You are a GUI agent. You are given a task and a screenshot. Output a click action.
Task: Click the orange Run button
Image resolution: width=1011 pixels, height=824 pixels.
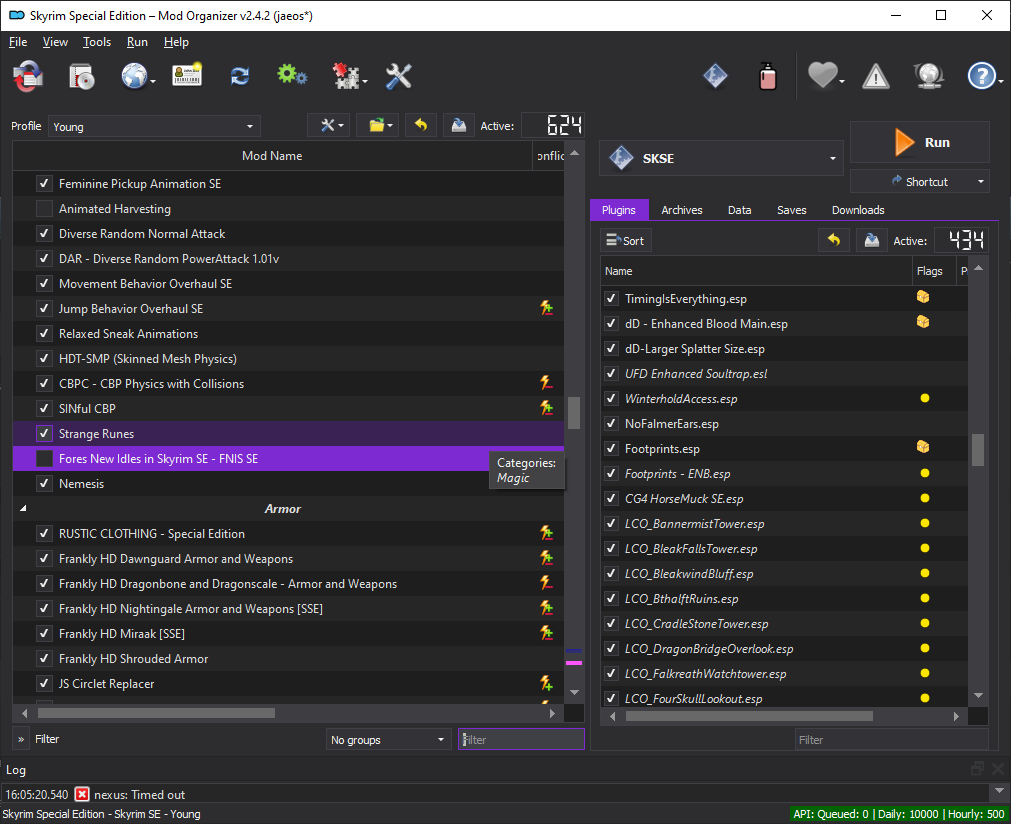pyautogui.click(x=919, y=142)
